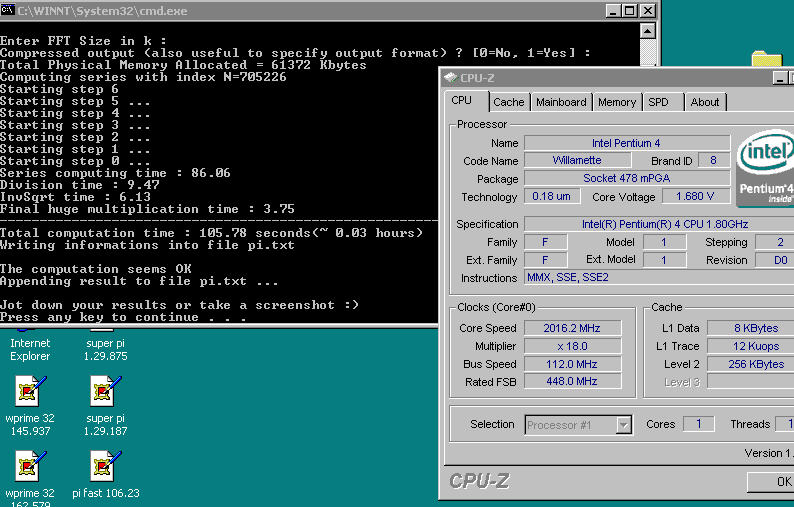
Task: Switch to the SPD tab
Action: click(x=663, y=102)
